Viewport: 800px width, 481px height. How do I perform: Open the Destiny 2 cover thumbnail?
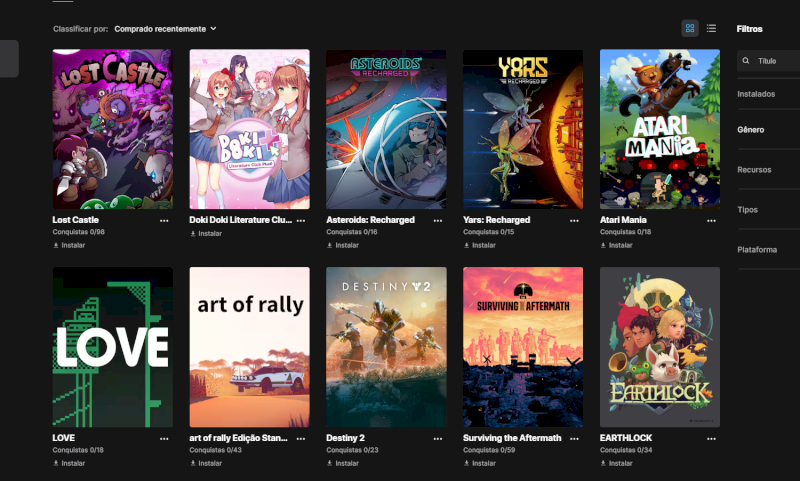[x=386, y=347]
